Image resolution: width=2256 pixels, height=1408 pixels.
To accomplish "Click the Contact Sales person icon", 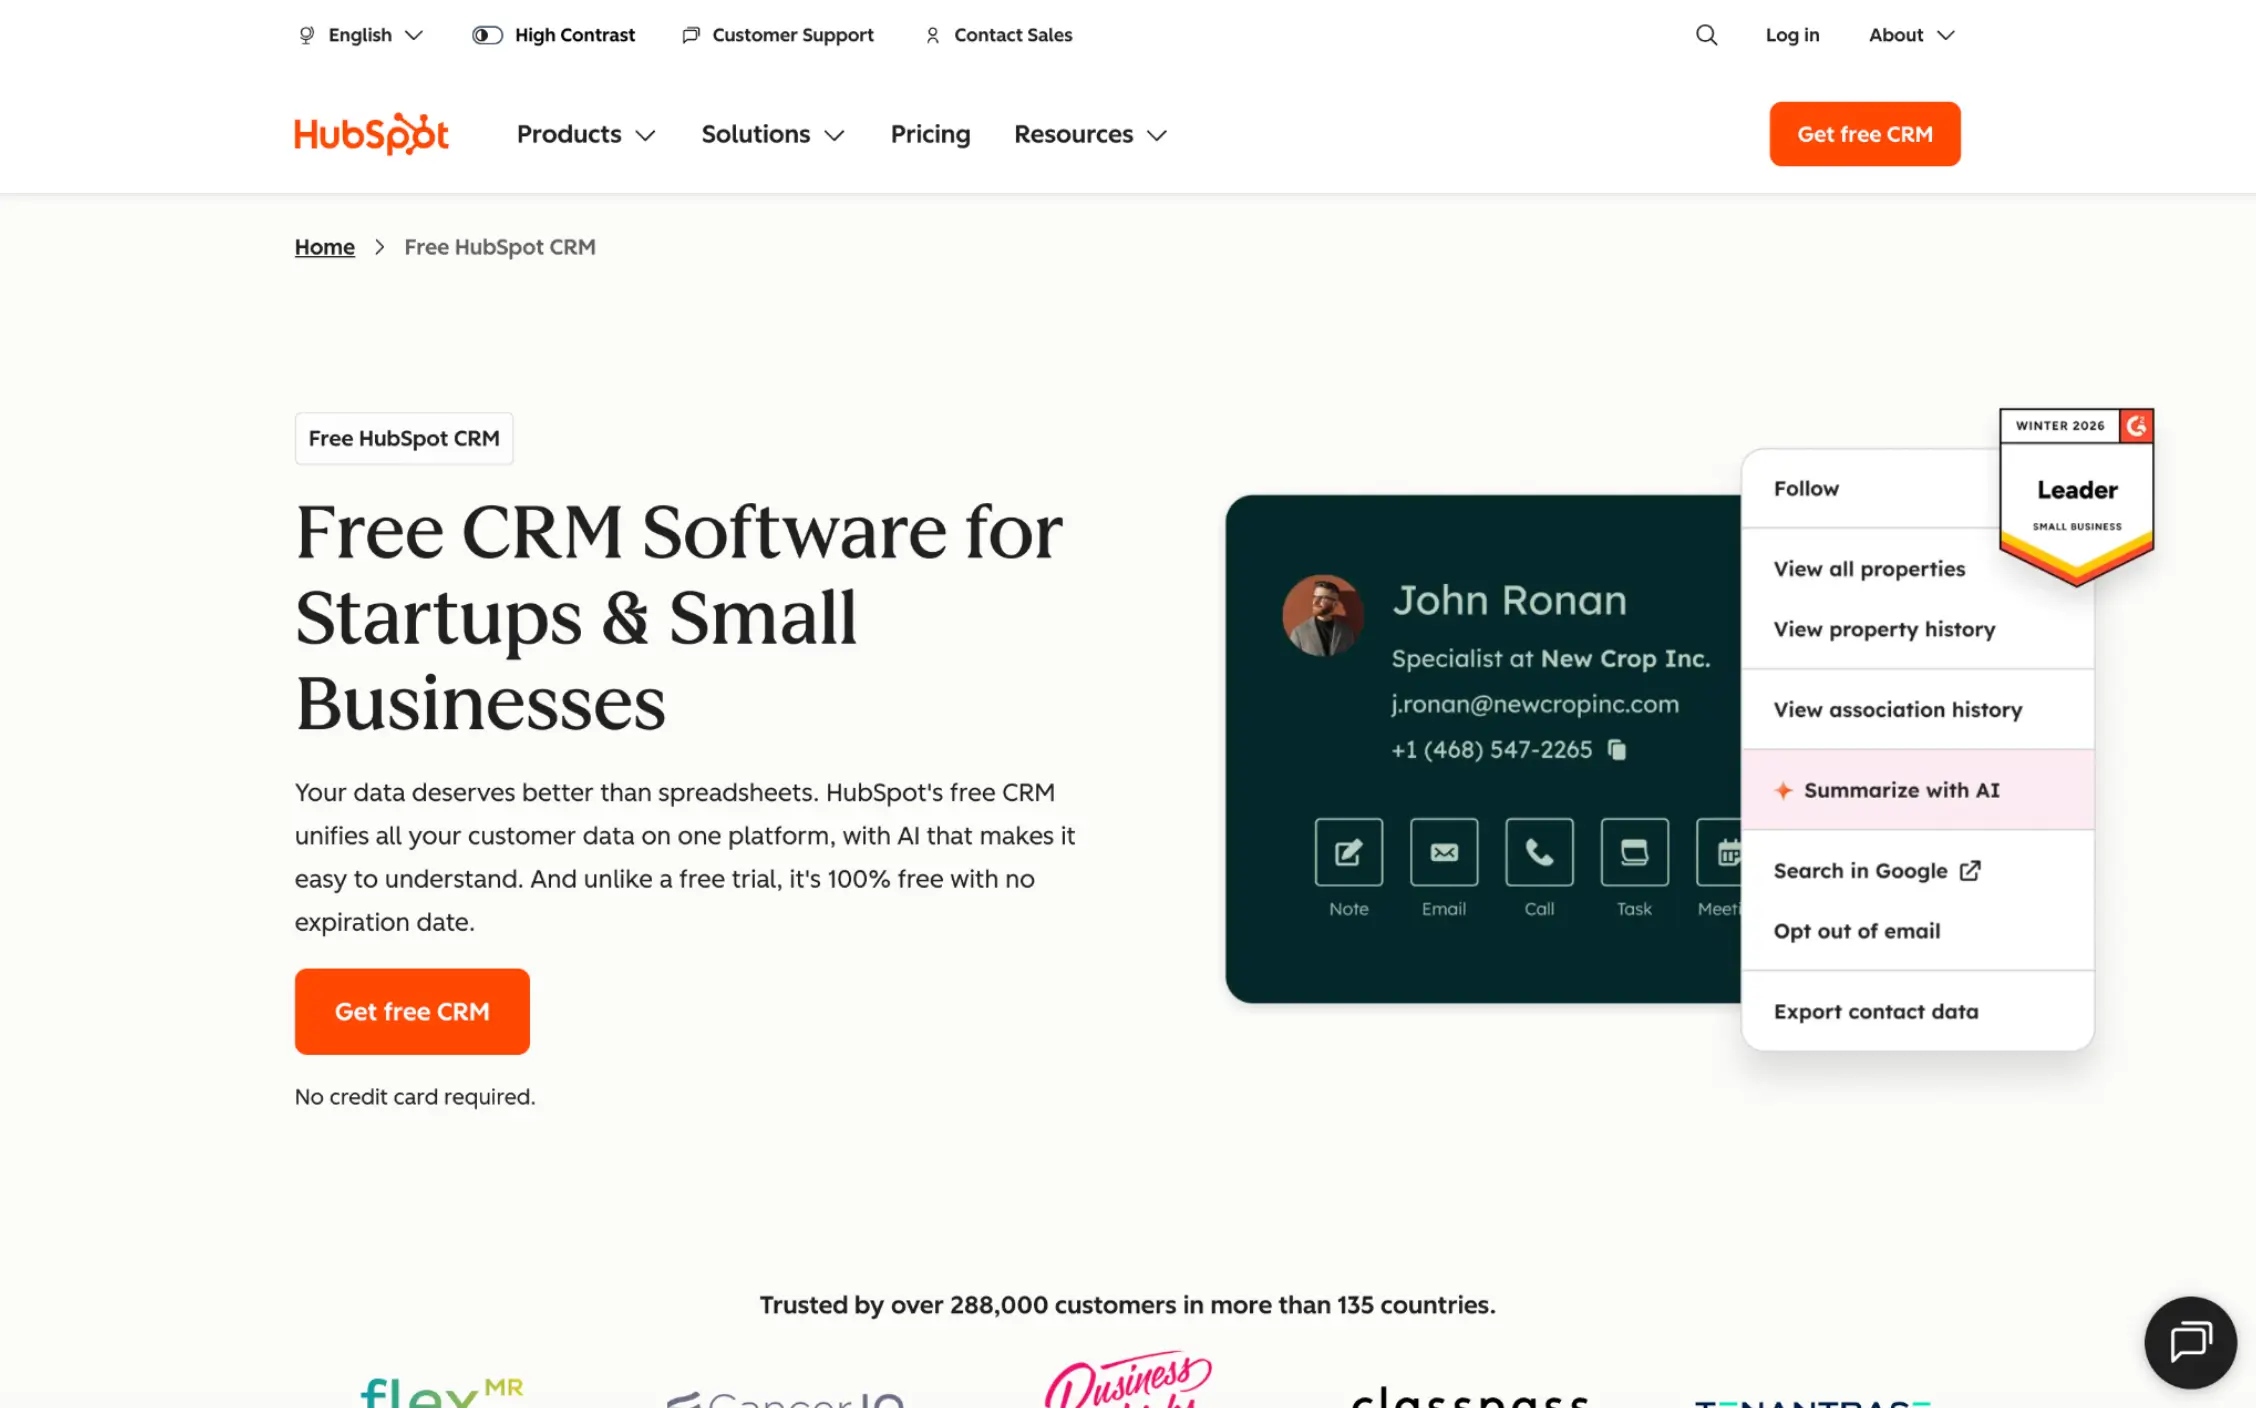I will coord(932,35).
